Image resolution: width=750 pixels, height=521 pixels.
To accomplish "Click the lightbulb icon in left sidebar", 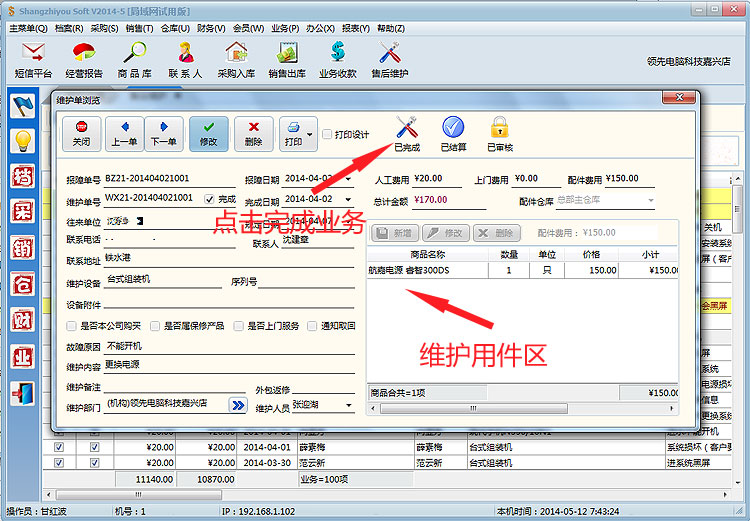I will pyautogui.click(x=23, y=141).
